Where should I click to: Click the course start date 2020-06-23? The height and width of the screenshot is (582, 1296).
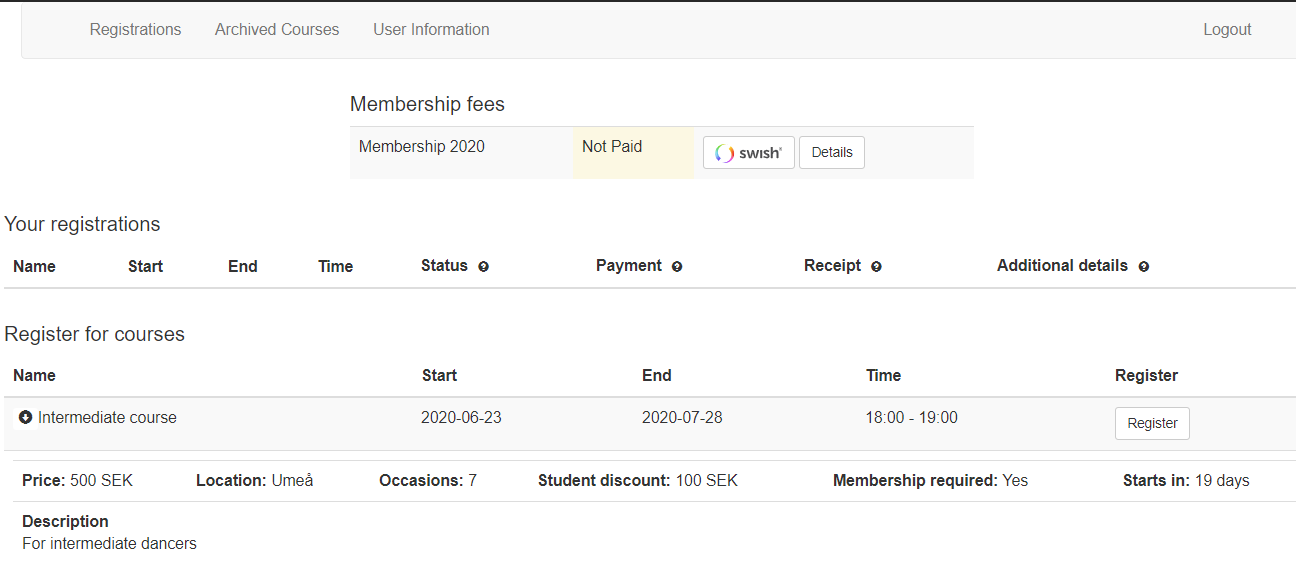pos(461,418)
